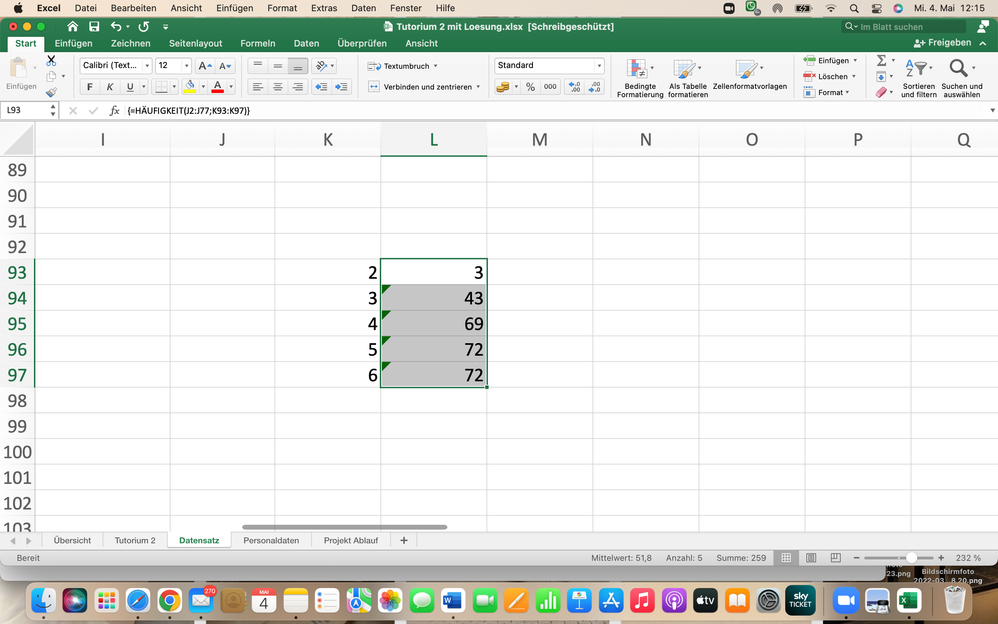Increase indent
This screenshot has height=624, width=998.
[x=342, y=87]
